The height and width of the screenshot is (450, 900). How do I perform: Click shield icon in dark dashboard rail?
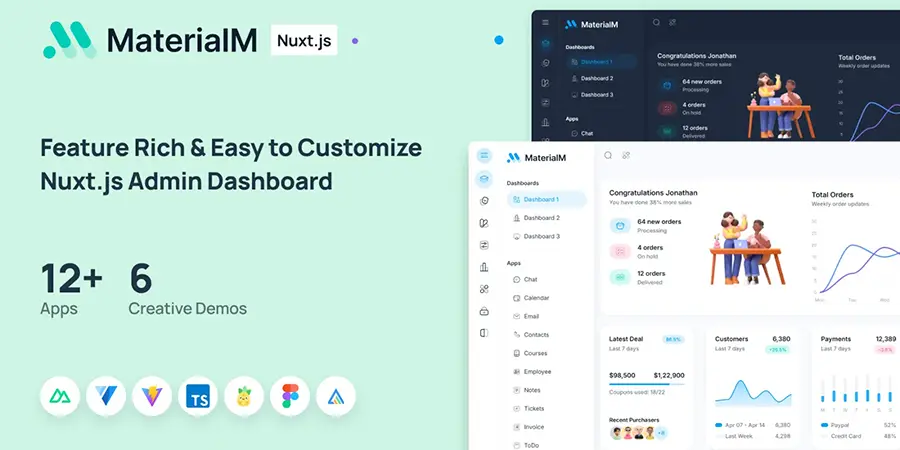(545, 63)
